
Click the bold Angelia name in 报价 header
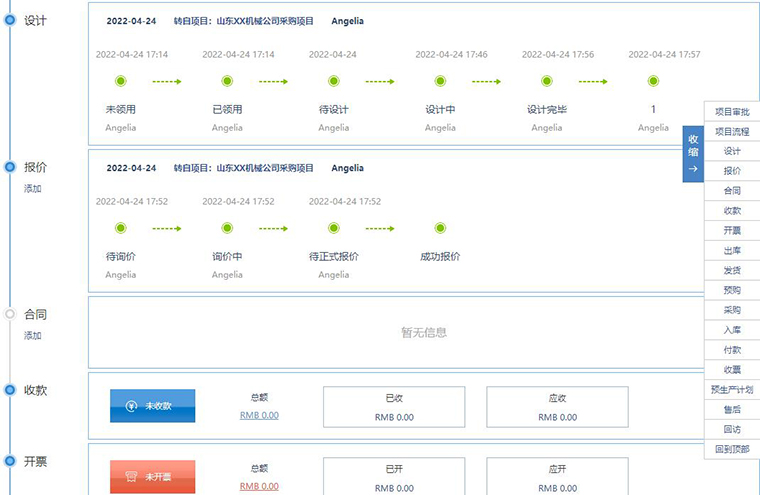(x=348, y=168)
